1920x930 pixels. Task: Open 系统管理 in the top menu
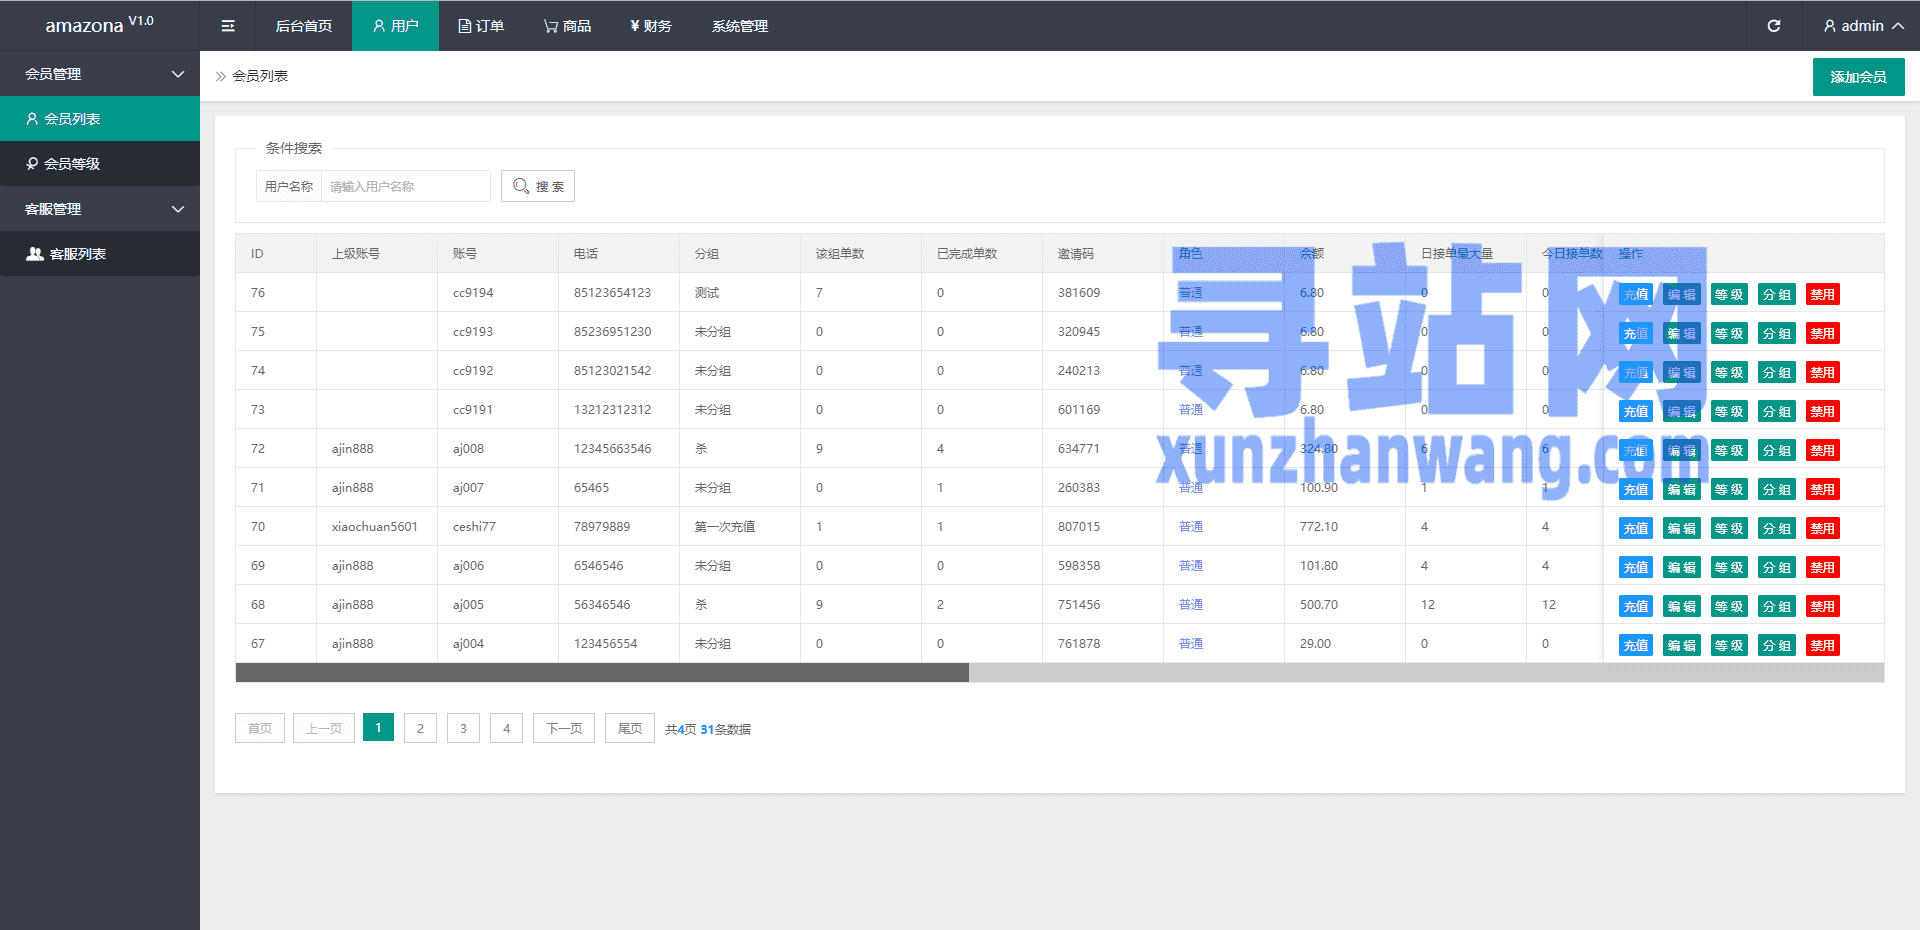(x=739, y=26)
